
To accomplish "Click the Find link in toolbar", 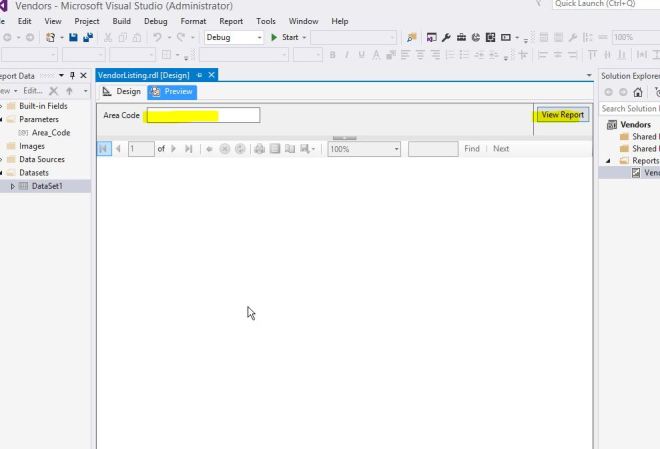I will pos(472,149).
